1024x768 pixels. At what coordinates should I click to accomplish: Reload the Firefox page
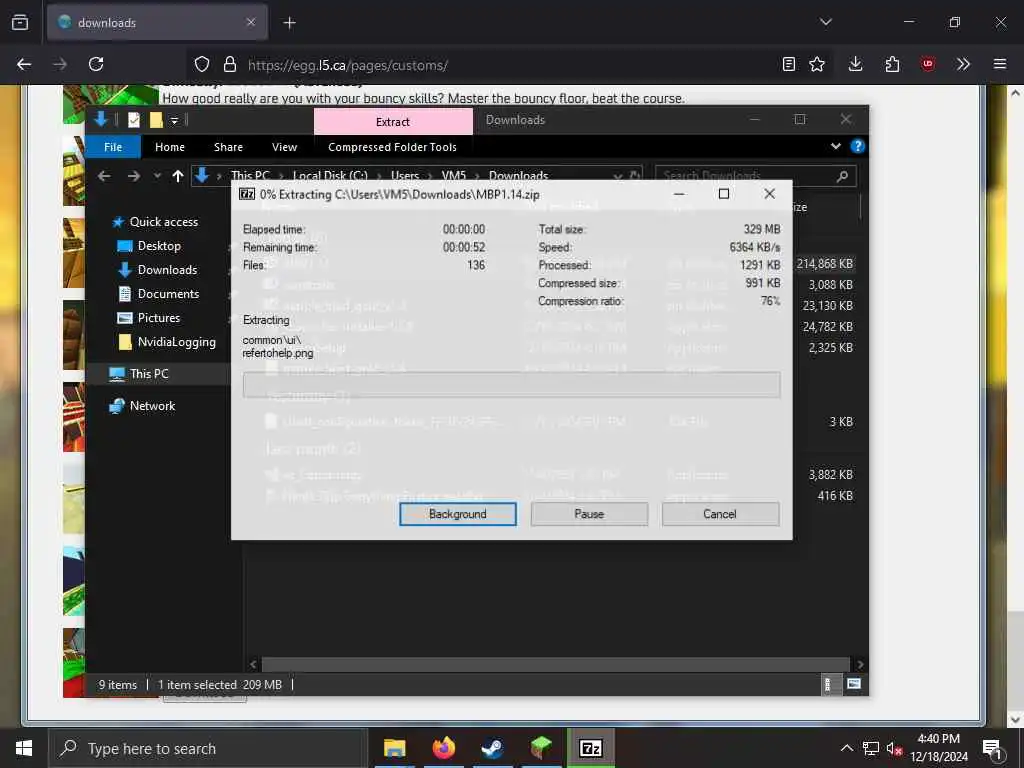(96, 64)
